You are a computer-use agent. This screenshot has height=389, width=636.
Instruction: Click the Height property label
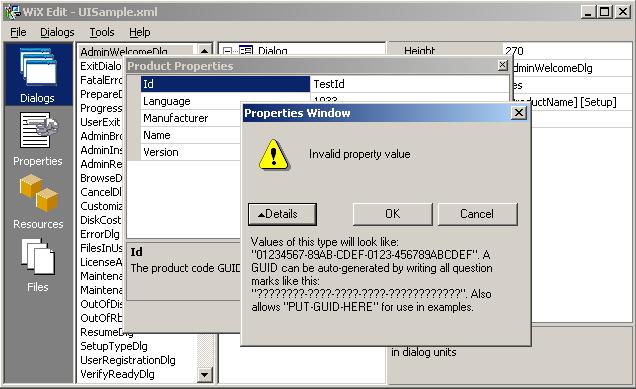(x=419, y=51)
